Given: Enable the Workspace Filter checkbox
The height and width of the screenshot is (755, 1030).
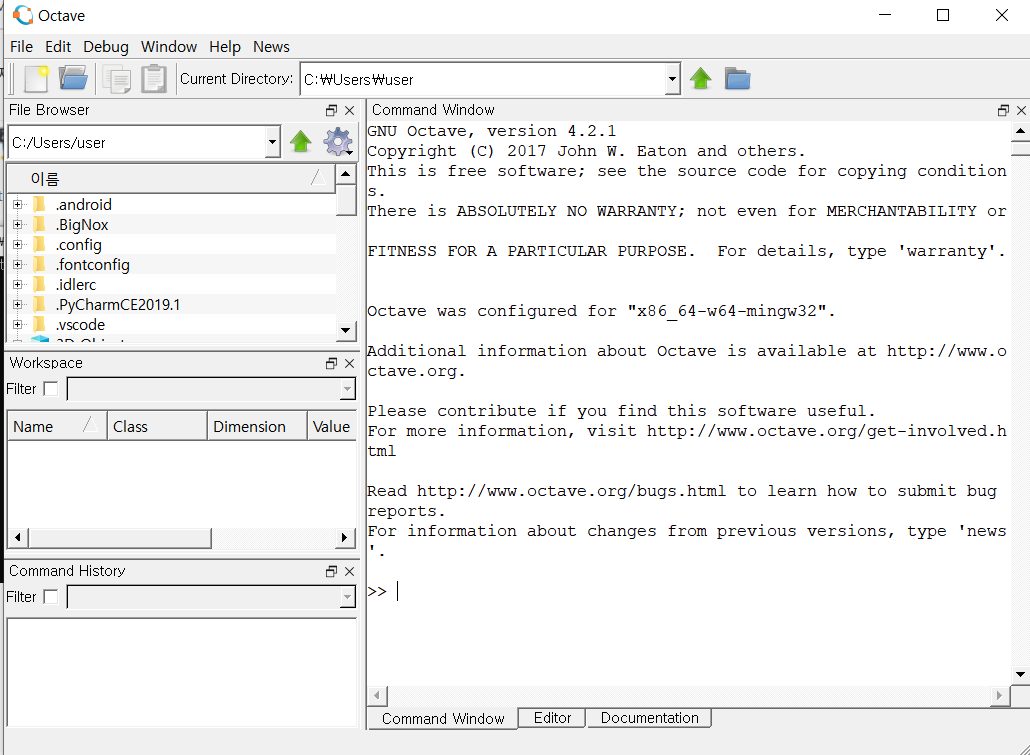Looking at the screenshot, I should (51, 389).
